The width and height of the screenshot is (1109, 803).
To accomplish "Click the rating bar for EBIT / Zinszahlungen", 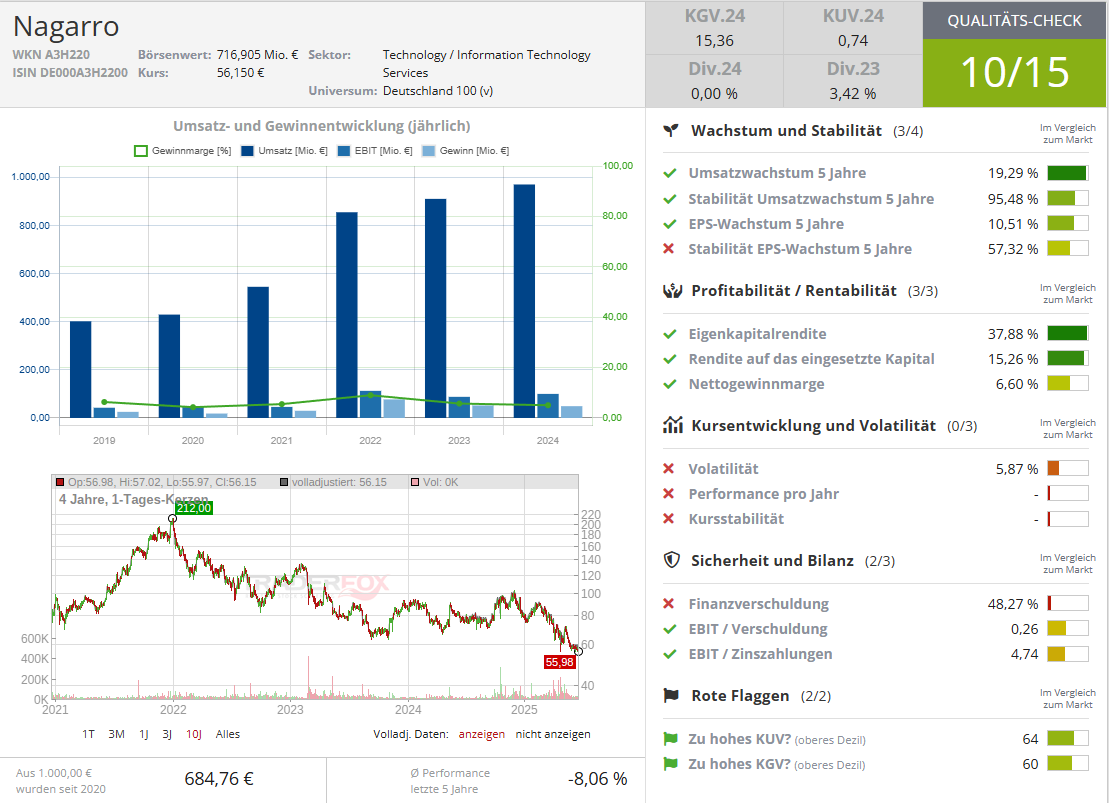I will click(1067, 654).
